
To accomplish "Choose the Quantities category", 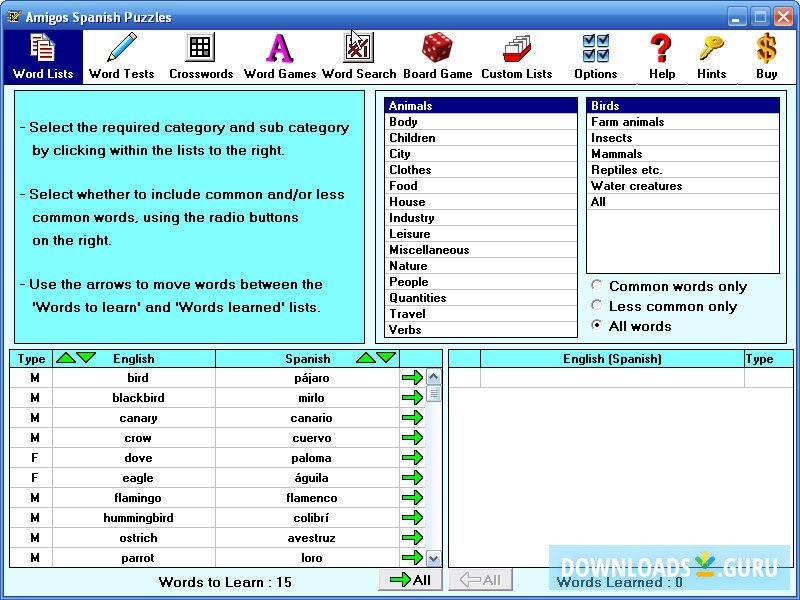I will coord(480,297).
